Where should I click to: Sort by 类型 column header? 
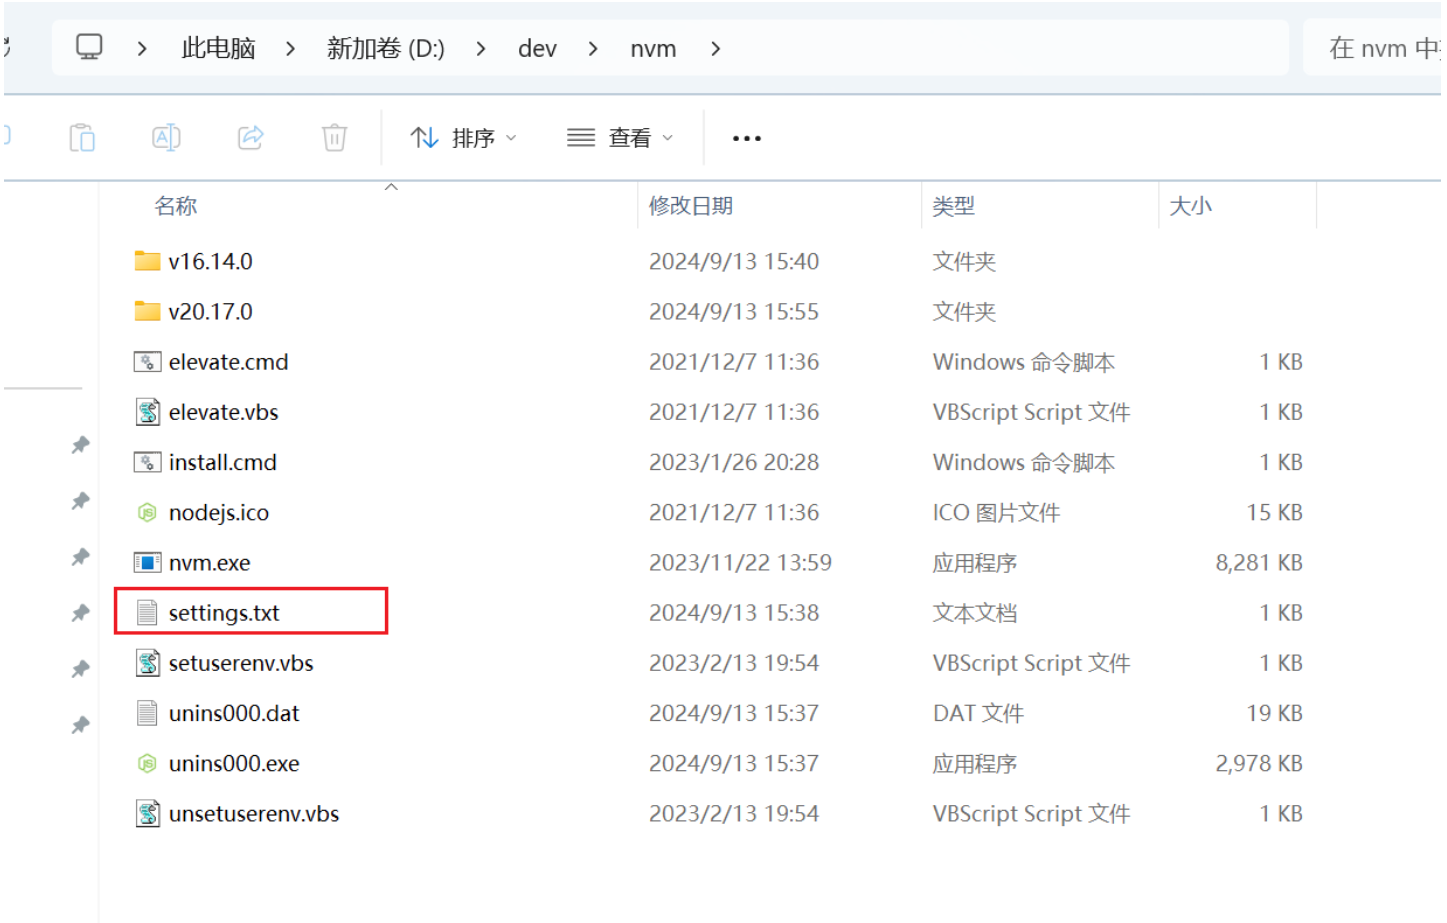click(x=953, y=206)
